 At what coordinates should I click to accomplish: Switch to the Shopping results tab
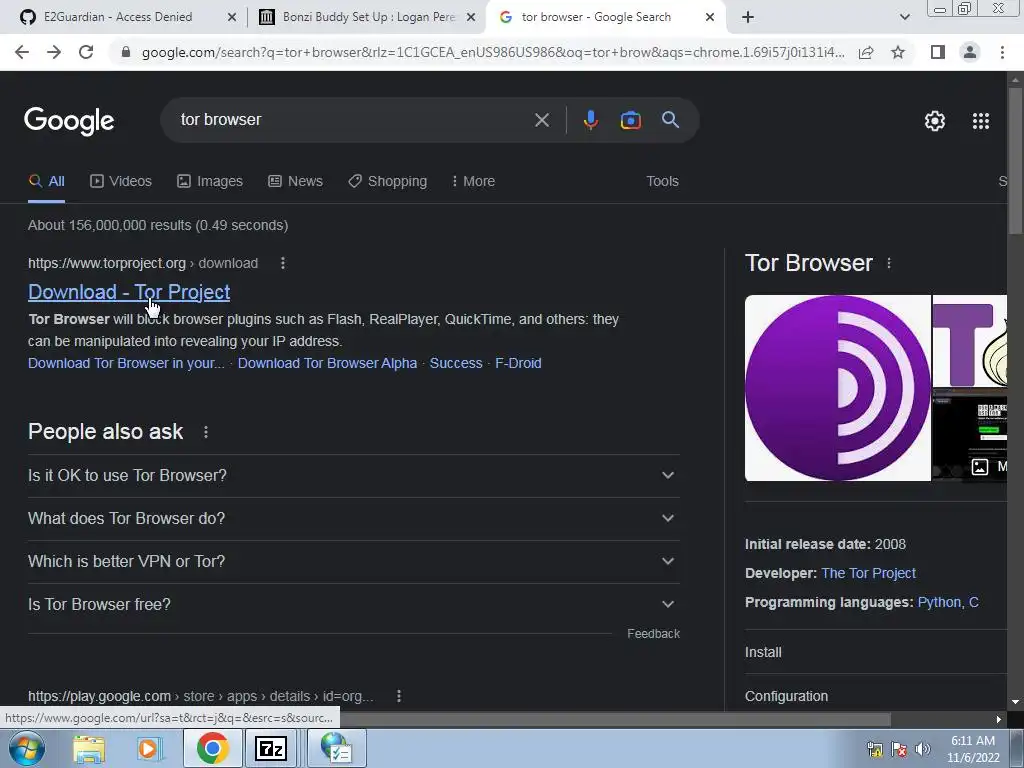tap(387, 182)
